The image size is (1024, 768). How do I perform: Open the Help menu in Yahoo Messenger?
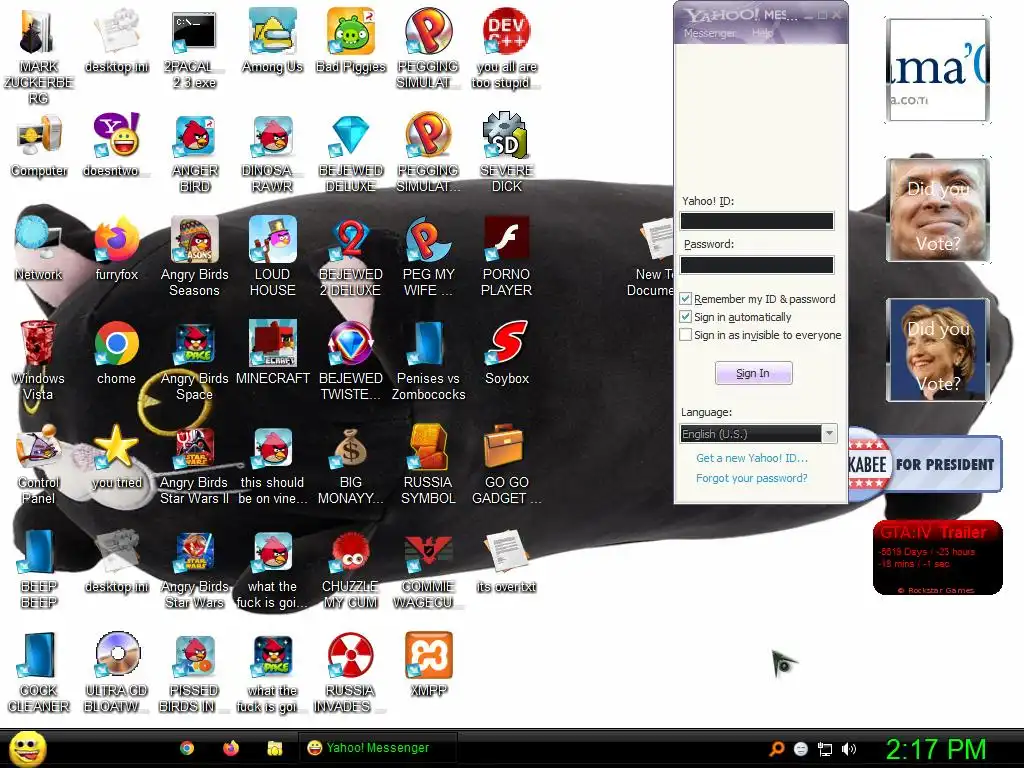(x=761, y=33)
